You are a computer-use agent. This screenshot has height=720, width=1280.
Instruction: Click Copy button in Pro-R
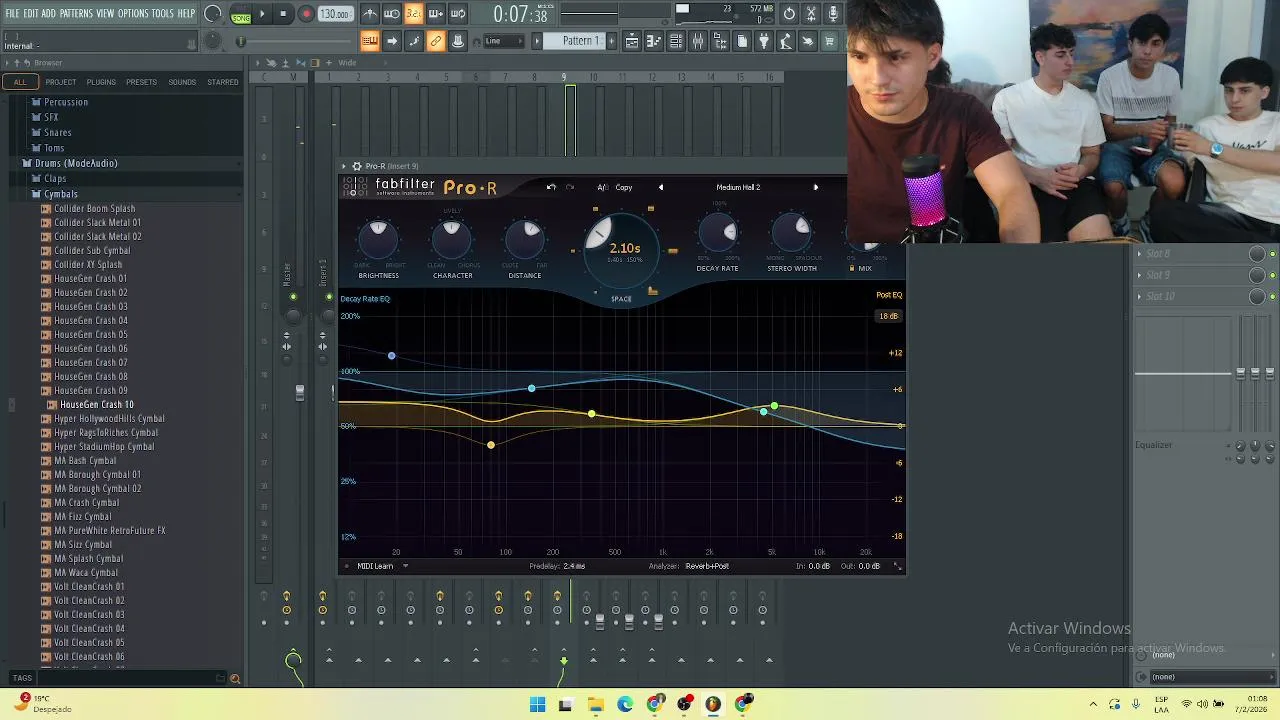624,187
